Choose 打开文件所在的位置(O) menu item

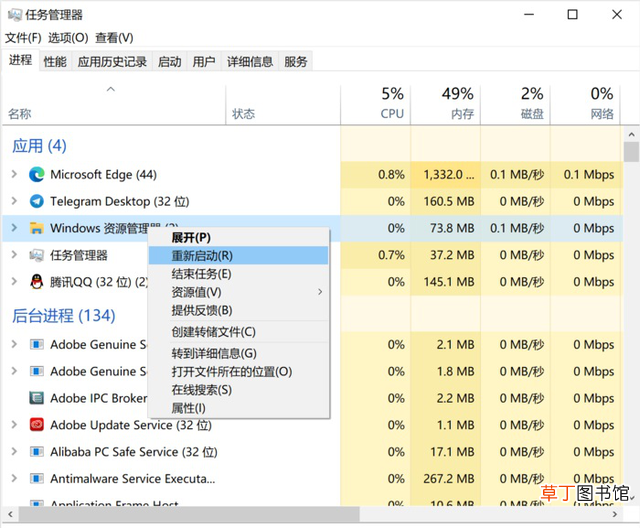[x=238, y=372]
